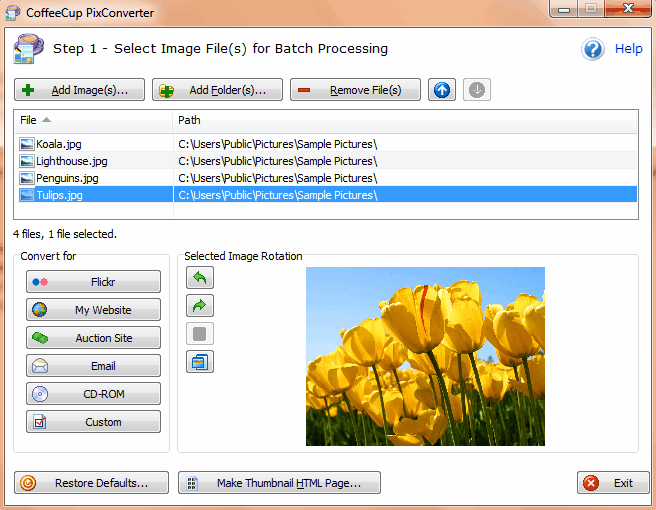Screen dimensions: 656x510
Task: Click the gray square reset rotation button
Action: tap(200, 334)
